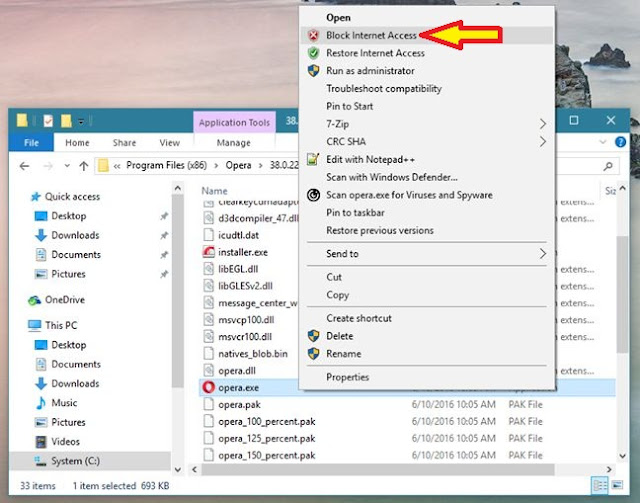Viewport: 640px width, 503px height.
Task: Select the msvcp100.dll file
Action: point(246,320)
